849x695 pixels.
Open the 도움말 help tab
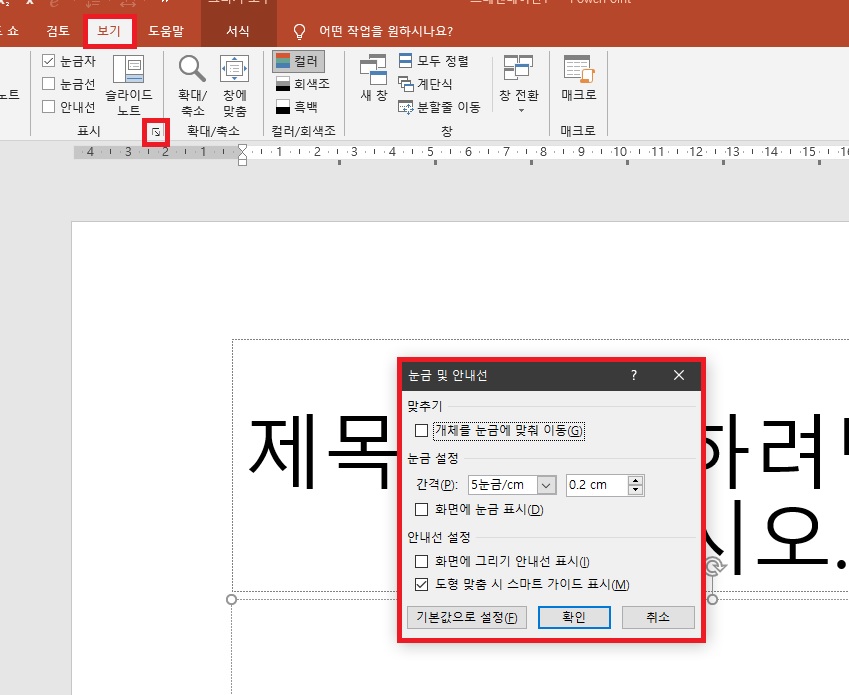(166, 31)
